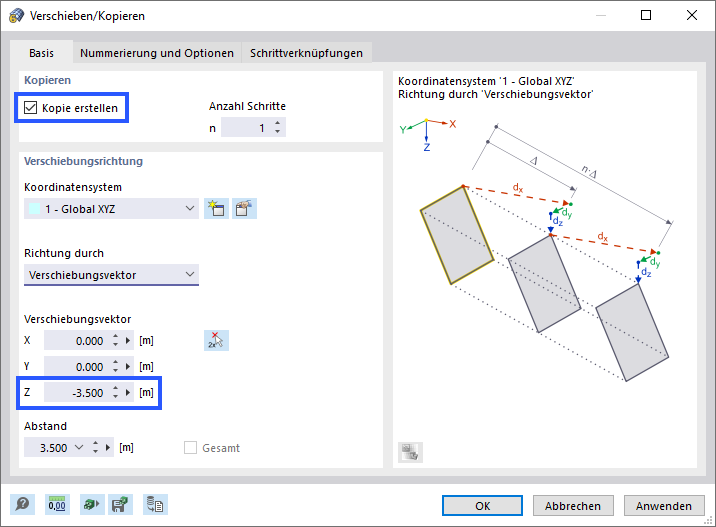Click the graphic settings icon under the preview
This screenshot has width=716, height=527.
point(410,452)
